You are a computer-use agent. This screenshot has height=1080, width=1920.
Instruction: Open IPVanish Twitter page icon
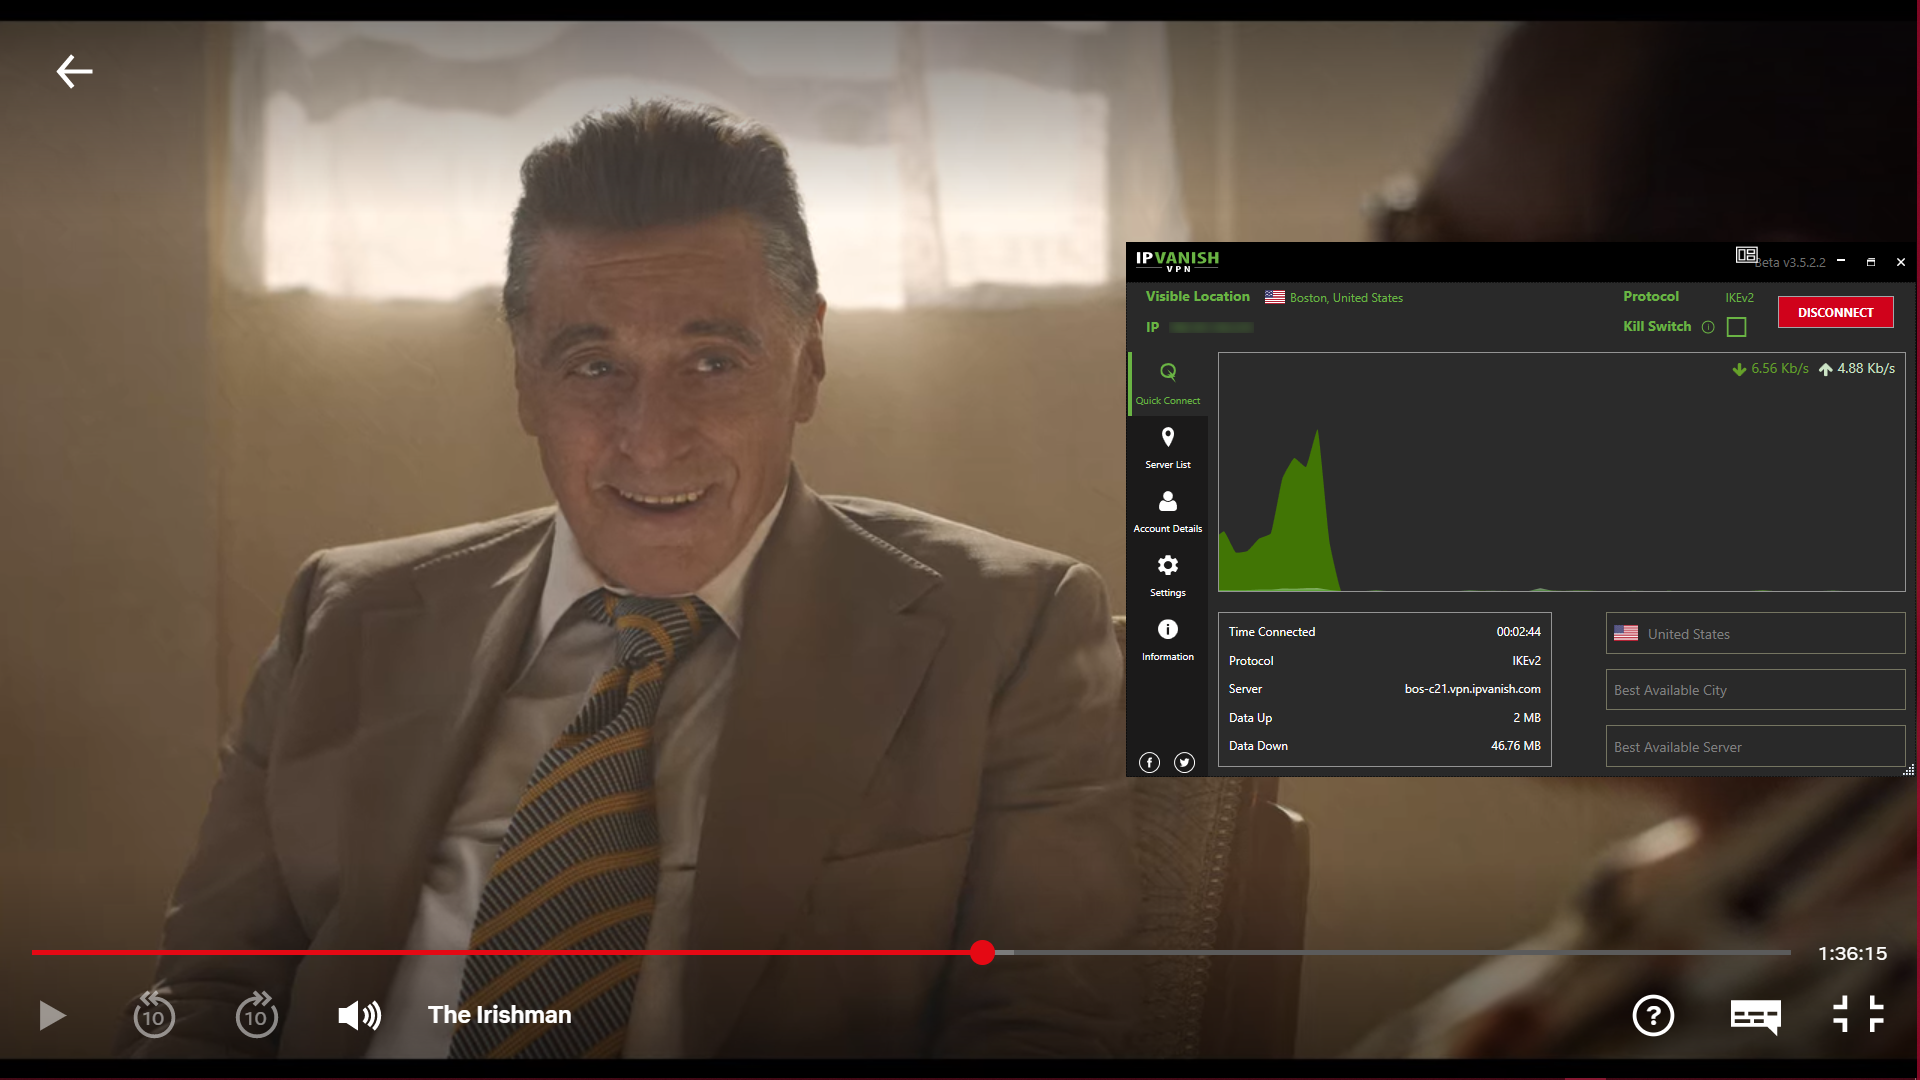point(1184,762)
